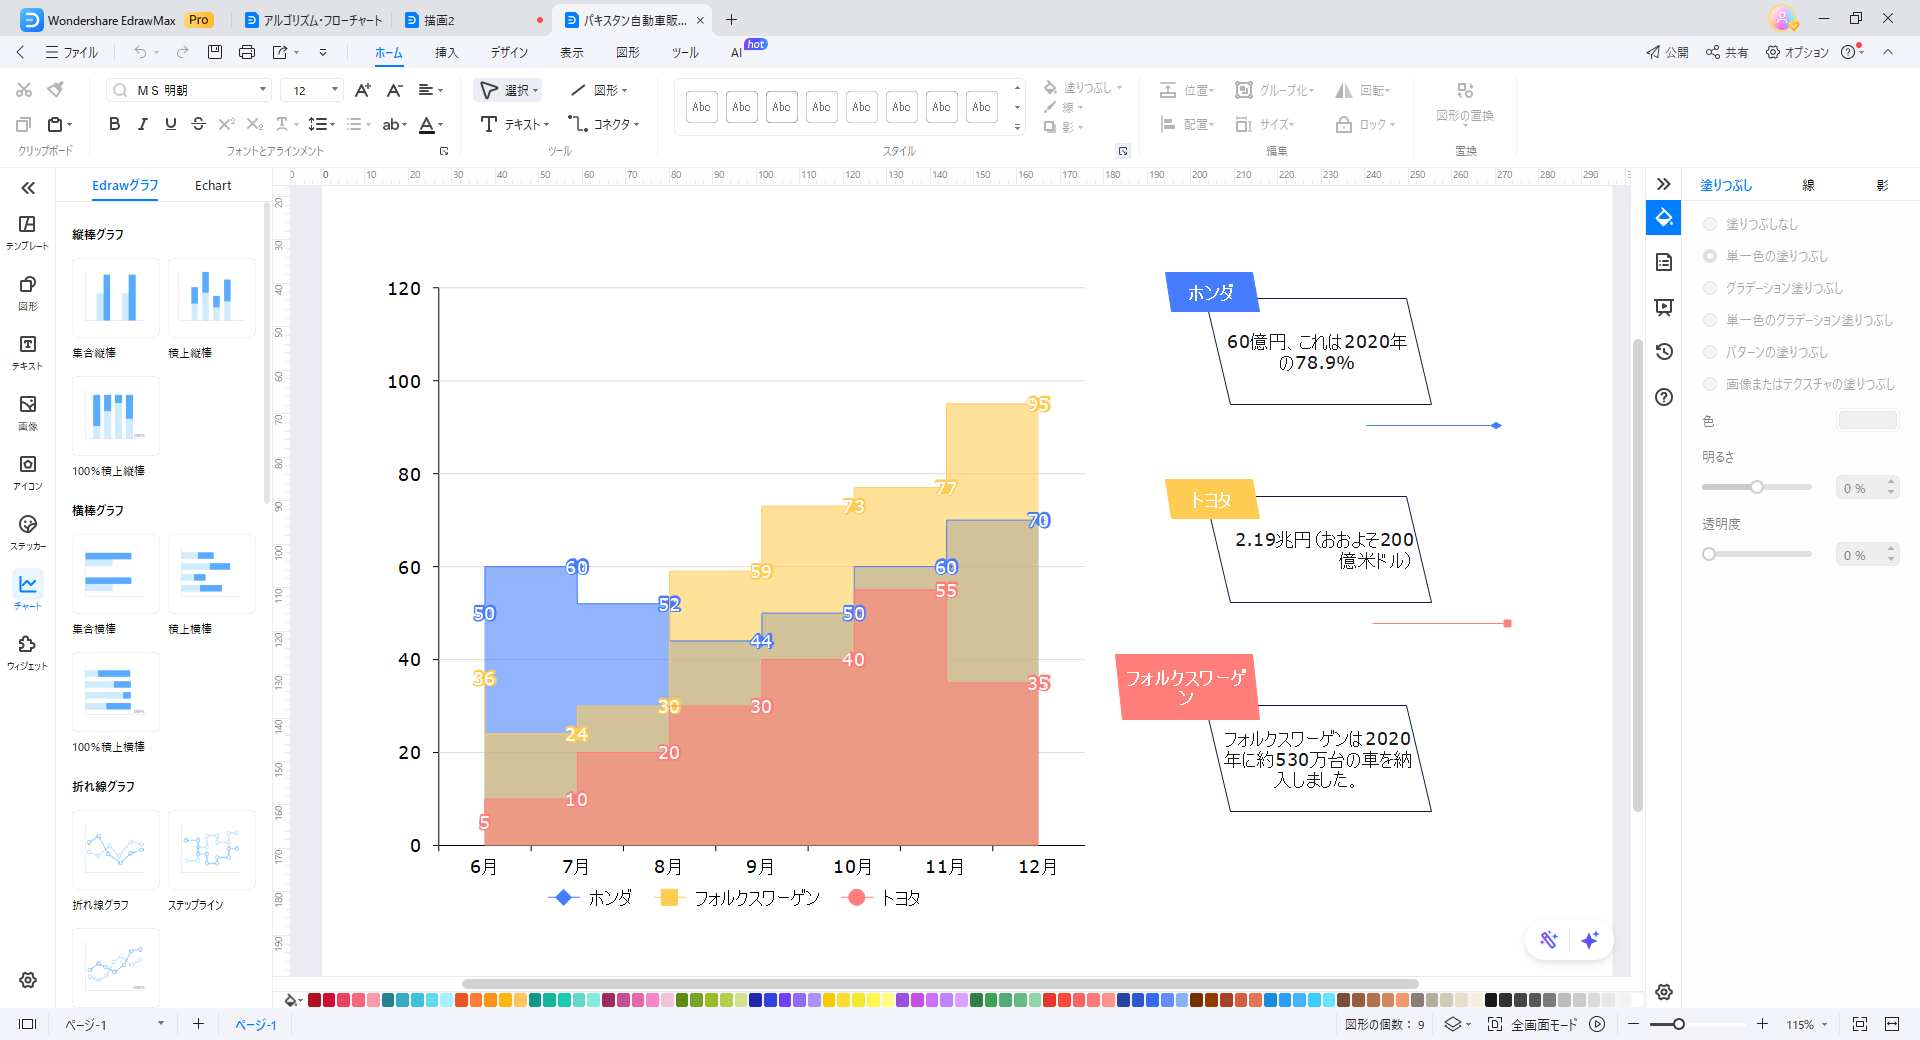Switch to the Shadow tab in right panel
This screenshot has height=1040, width=1920.
point(1882,185)
